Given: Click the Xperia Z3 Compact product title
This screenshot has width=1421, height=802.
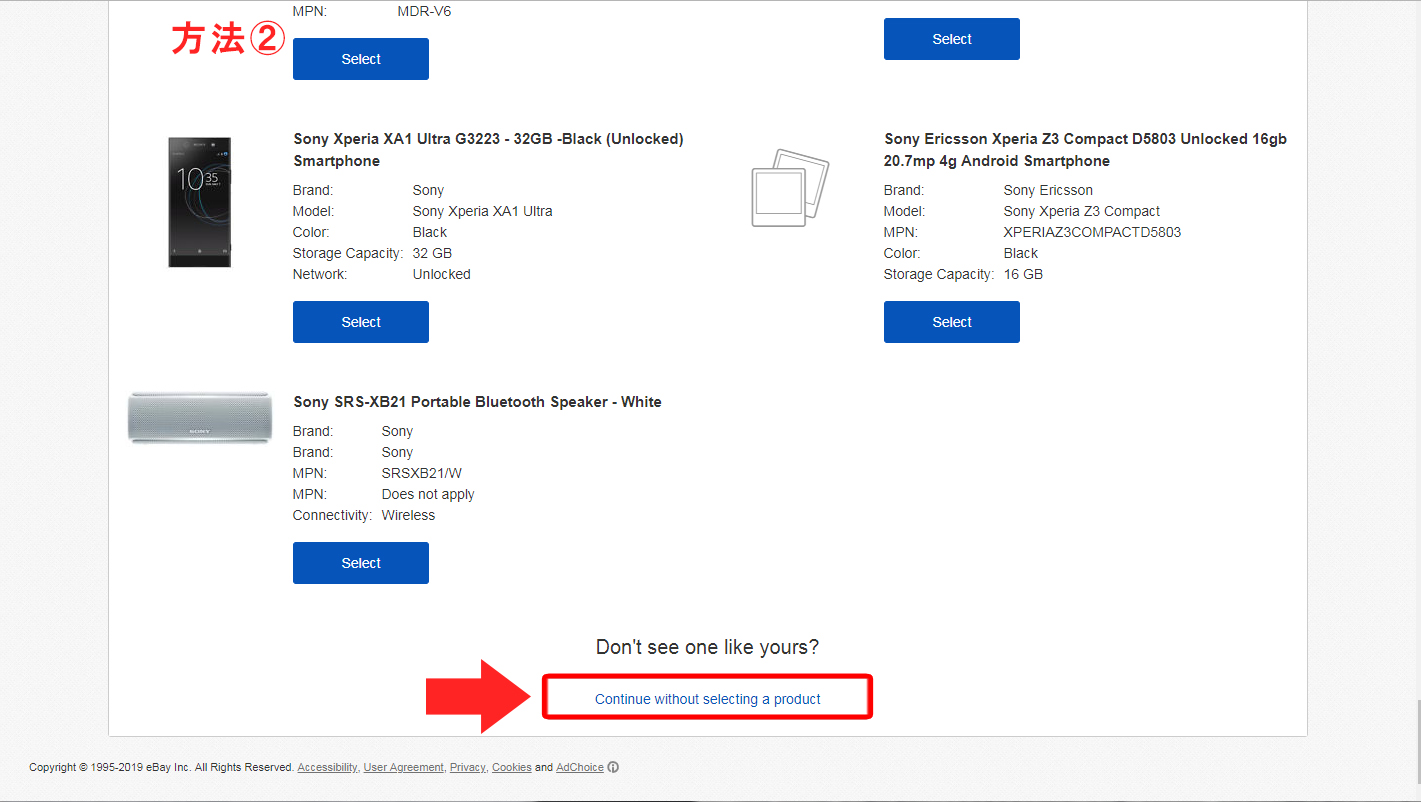Looking at the screenshot, I should [1084, 149].
